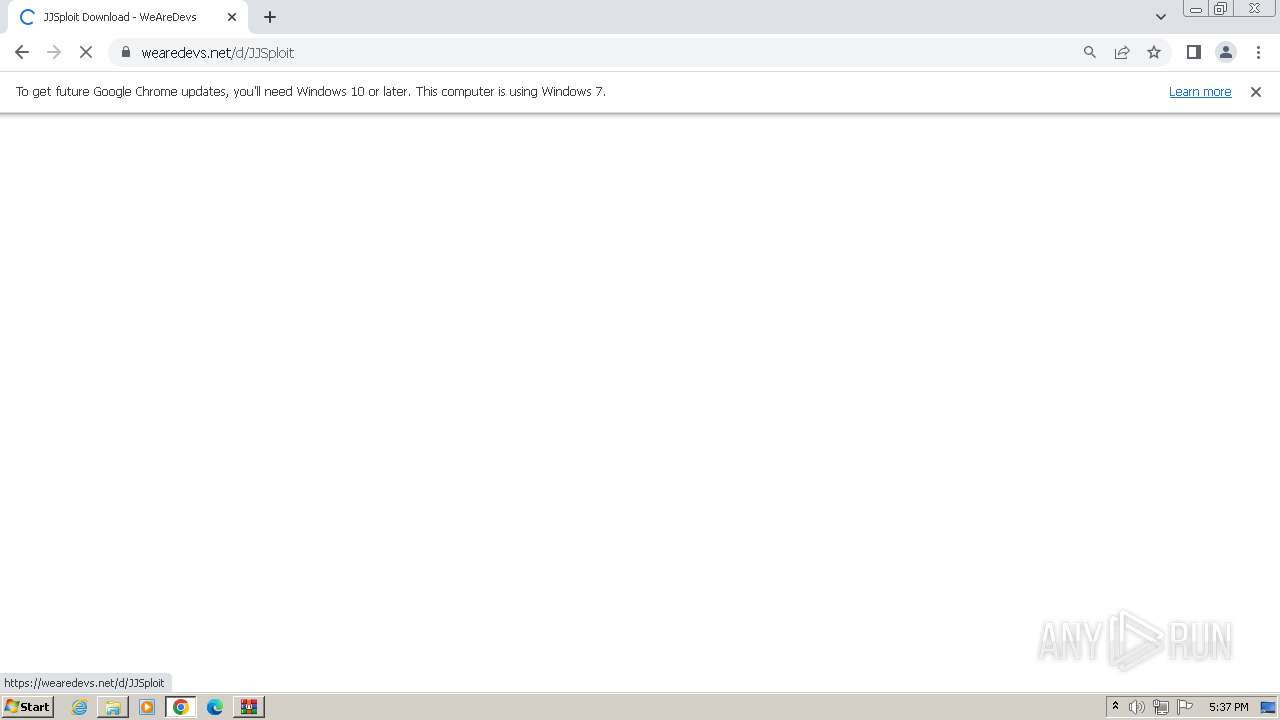
Task: Open Learn more link in update notice
Action: (x=1200, y=91)
